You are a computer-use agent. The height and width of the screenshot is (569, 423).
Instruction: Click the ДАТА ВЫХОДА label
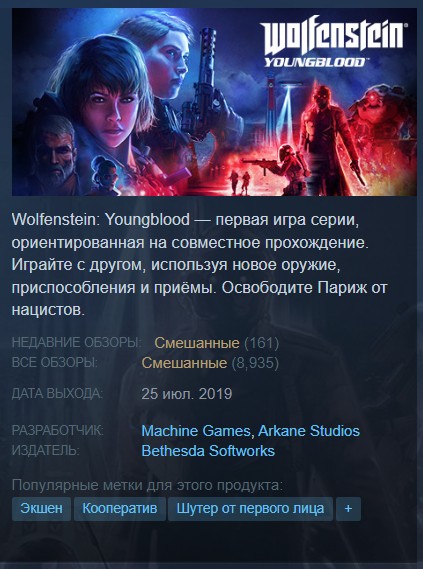[57, 393]
